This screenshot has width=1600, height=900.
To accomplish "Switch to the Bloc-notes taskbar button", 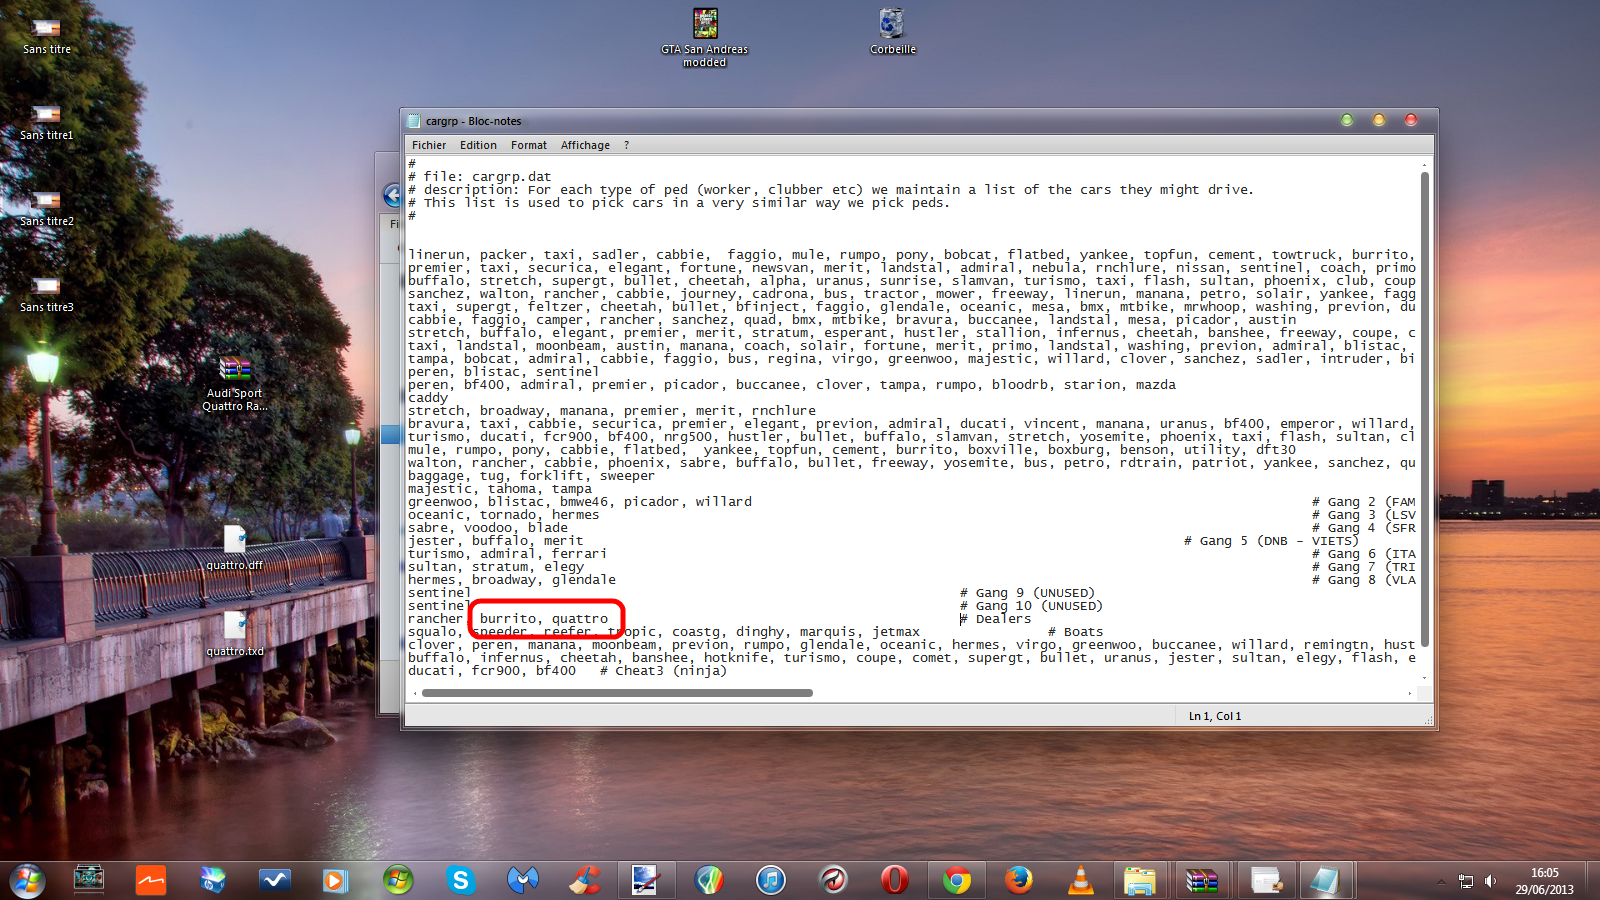I will (1326, 880).
